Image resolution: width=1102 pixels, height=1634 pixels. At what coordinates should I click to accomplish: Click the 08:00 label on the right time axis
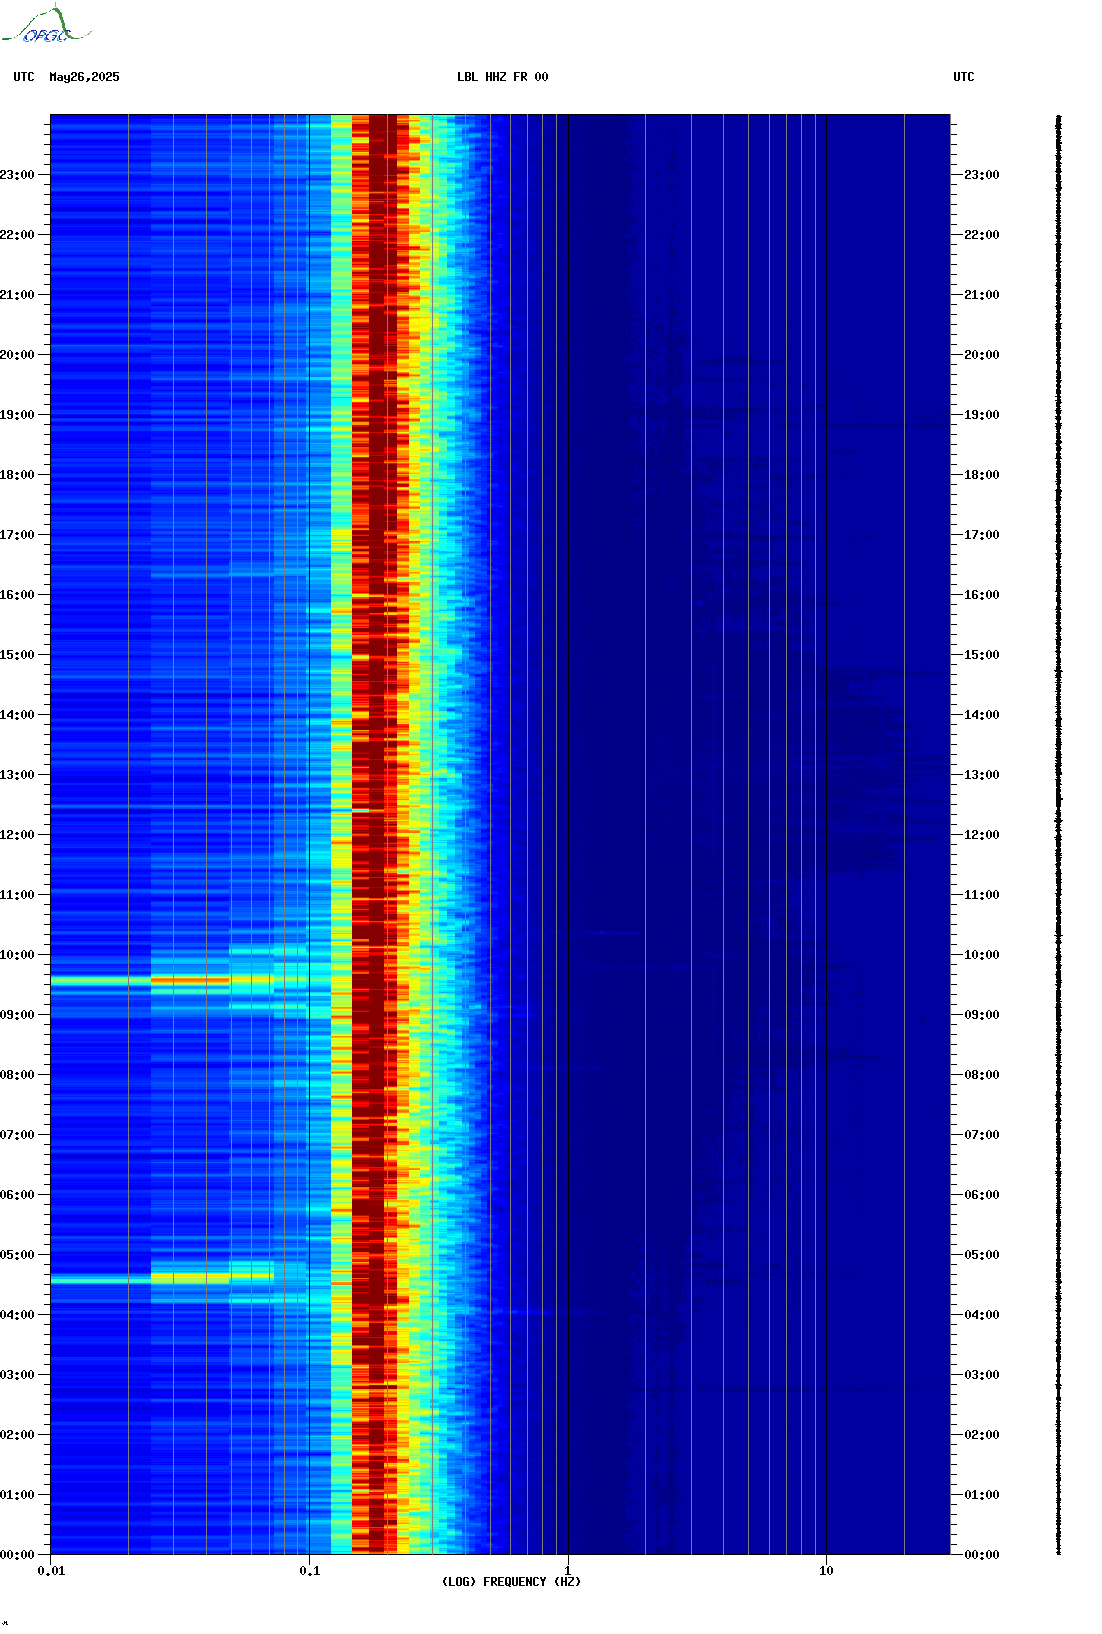coord(982,1075)
